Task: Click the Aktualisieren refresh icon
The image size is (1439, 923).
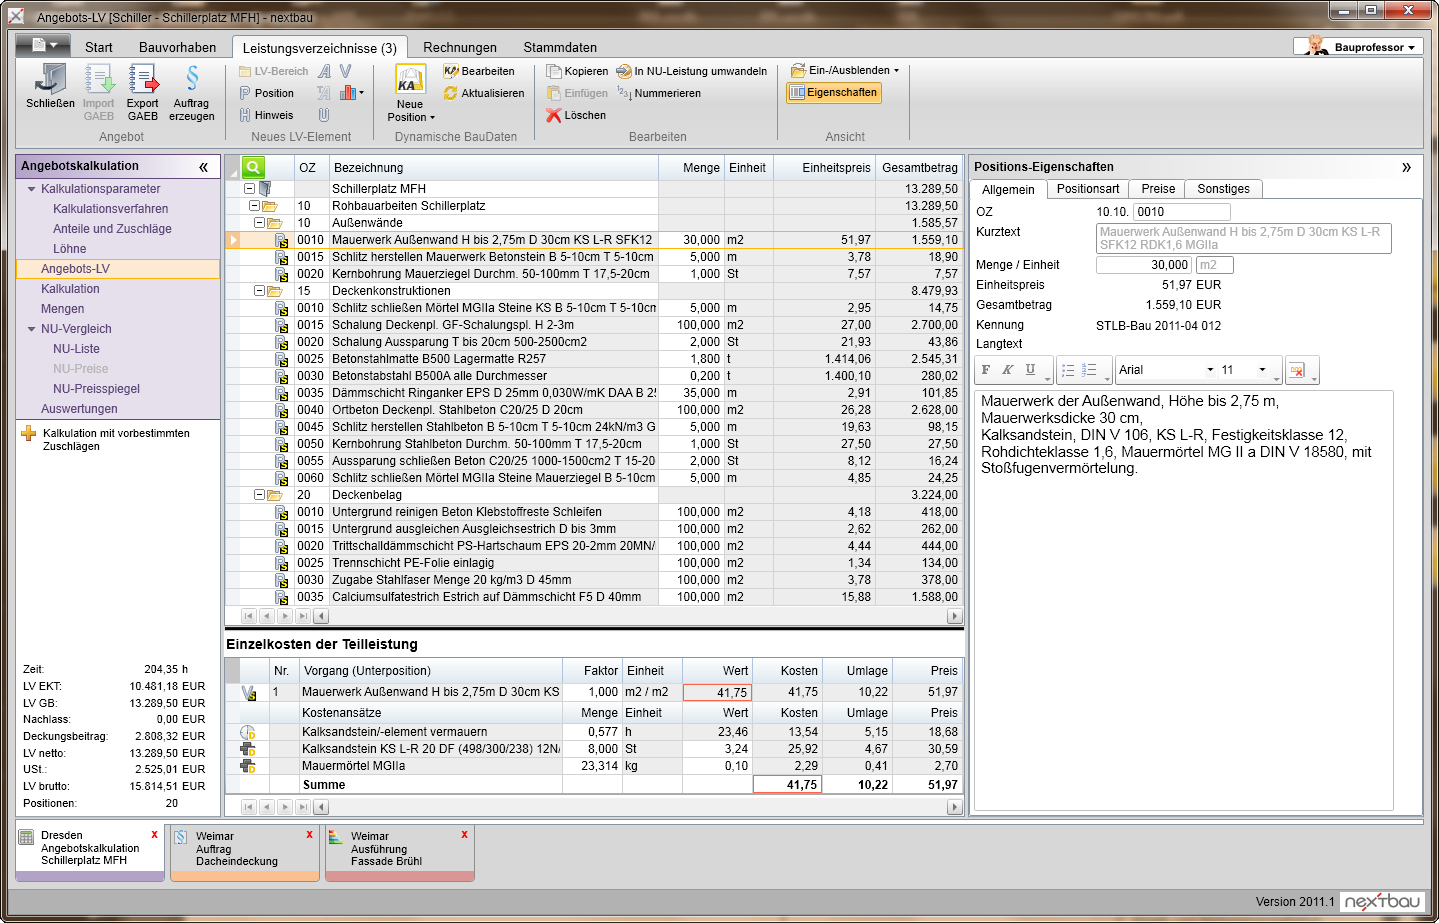Action: pyautogui.click(x=451, y=93)
